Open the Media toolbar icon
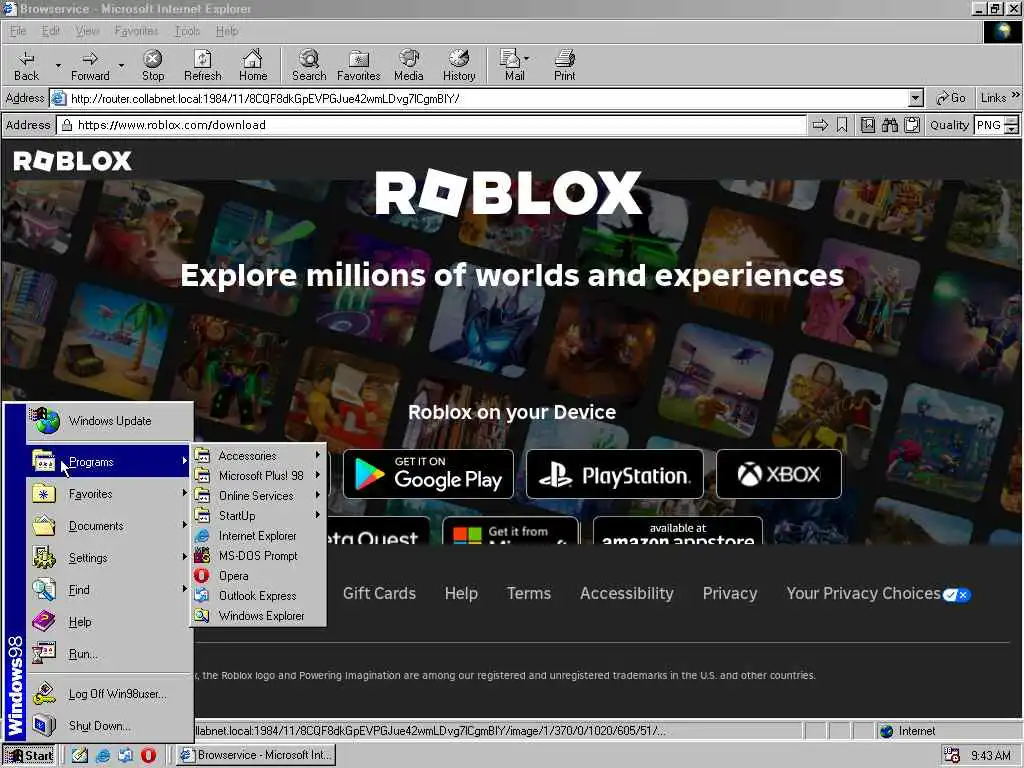This screenshot has width=1024, height=768. 409,59
